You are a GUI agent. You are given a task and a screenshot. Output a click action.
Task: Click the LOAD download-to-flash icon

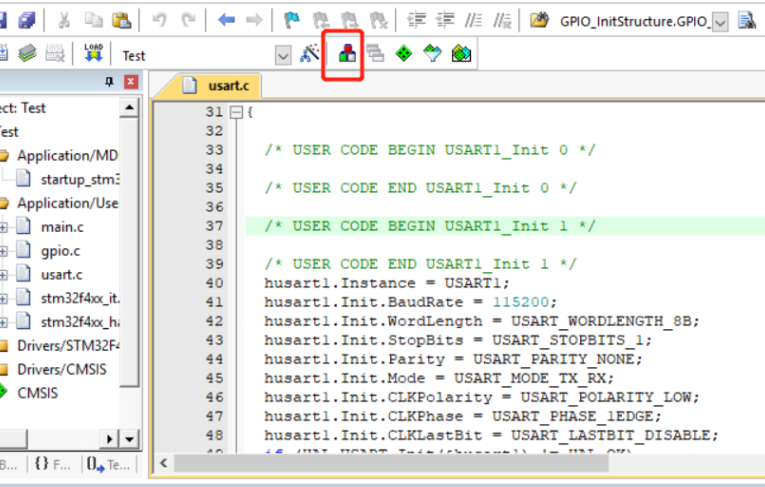pos(94,53)
